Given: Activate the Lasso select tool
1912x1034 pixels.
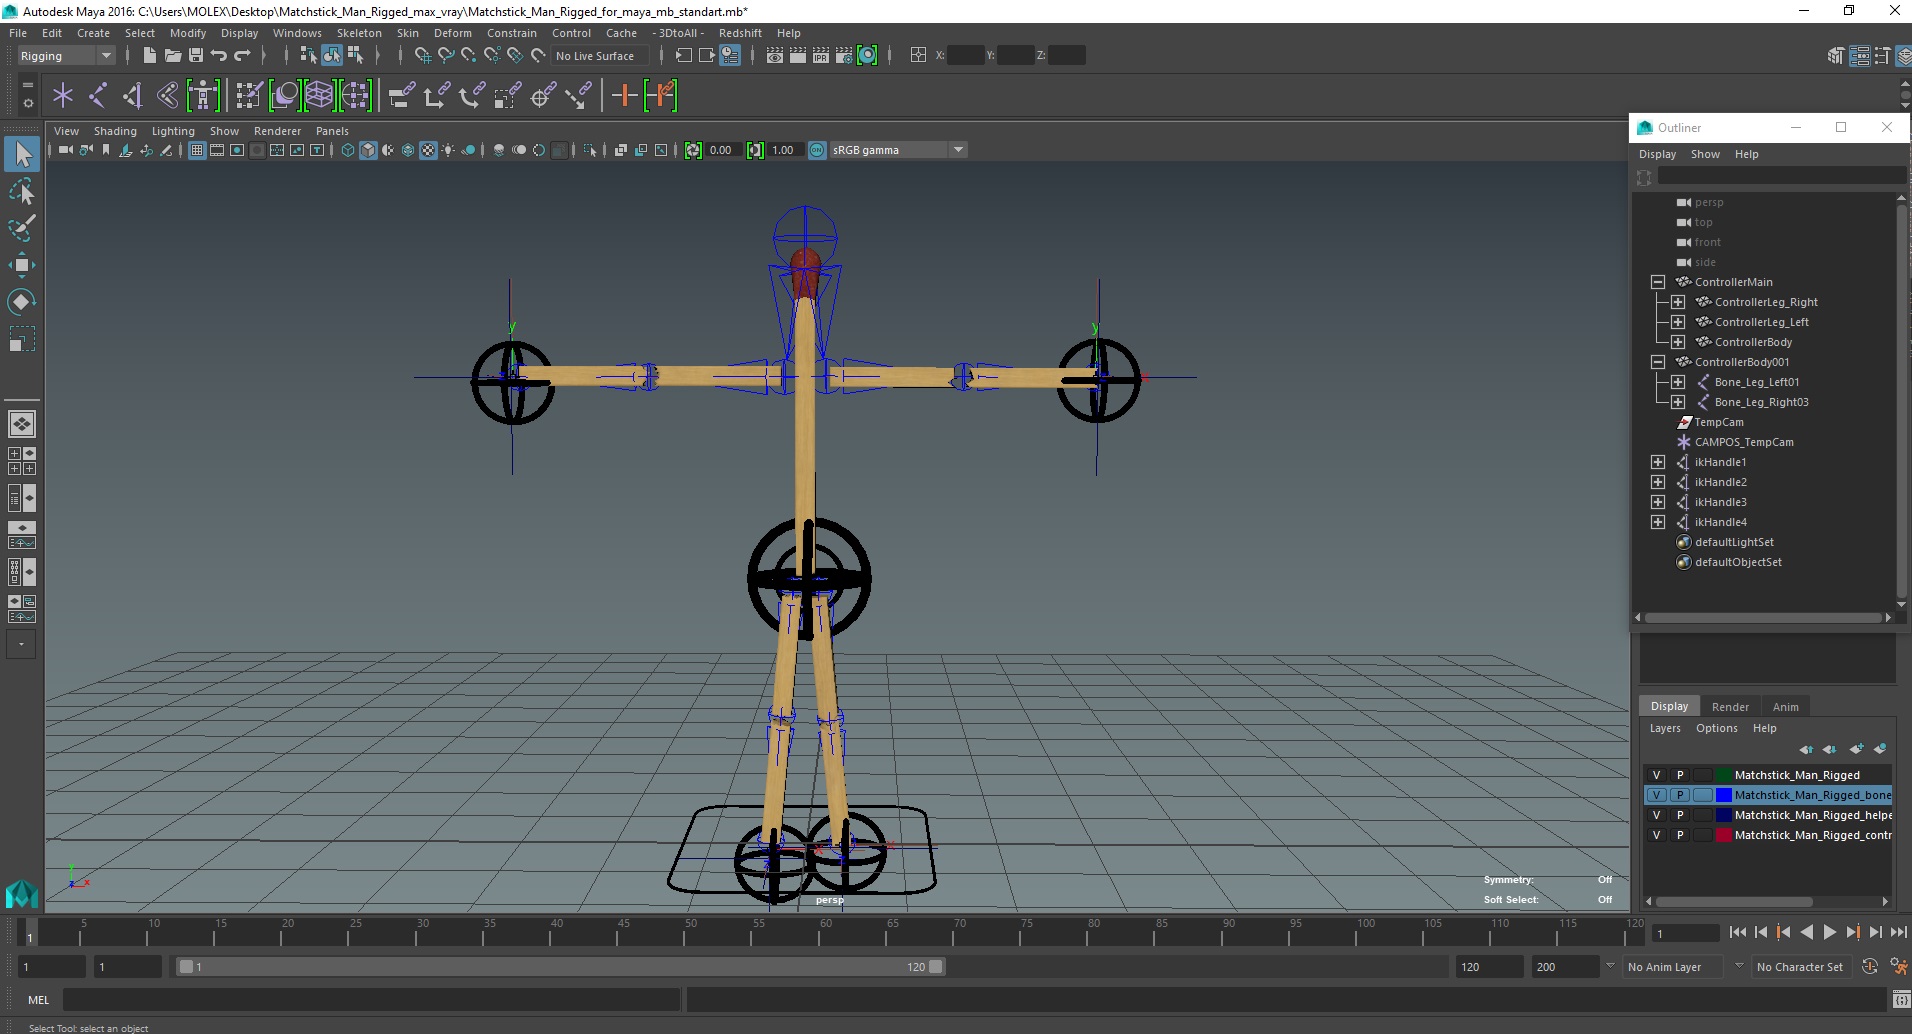Looking at the screenshot, I should tap(22, 191).
